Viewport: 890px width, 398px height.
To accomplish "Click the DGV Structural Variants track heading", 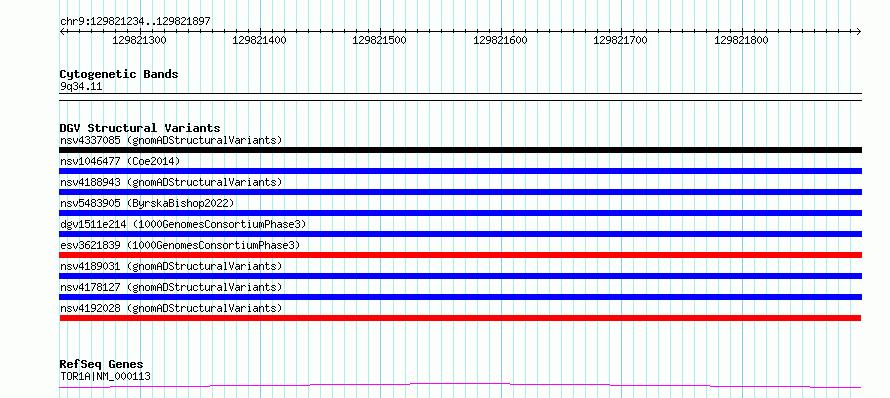I will point(140,128).
